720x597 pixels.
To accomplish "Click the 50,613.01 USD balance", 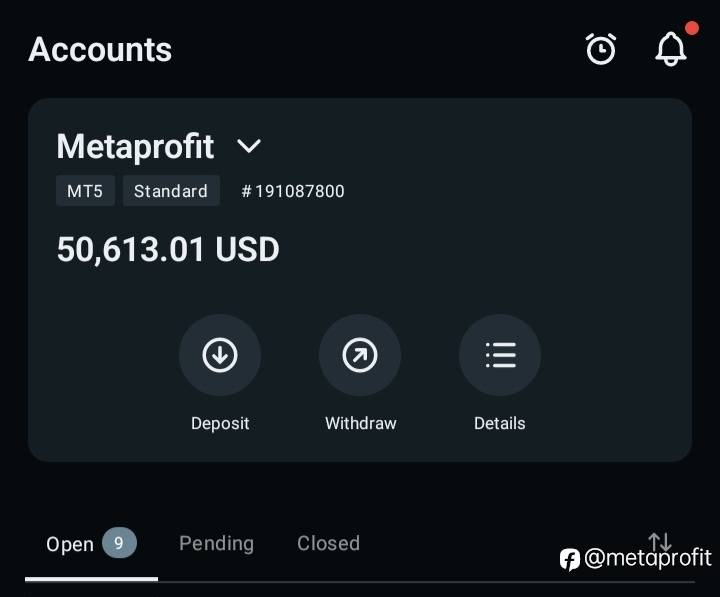I will pos(168,249).
